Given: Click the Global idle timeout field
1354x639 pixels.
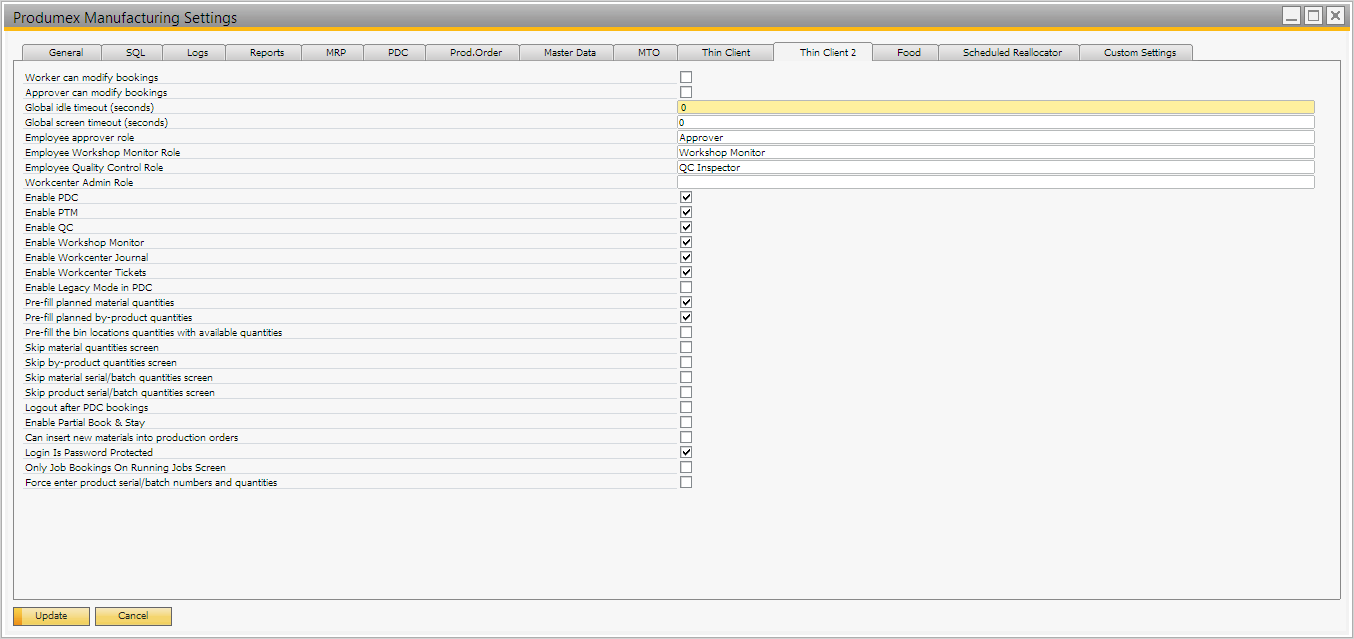Looking at the screenshot, I should click(995, 107).
